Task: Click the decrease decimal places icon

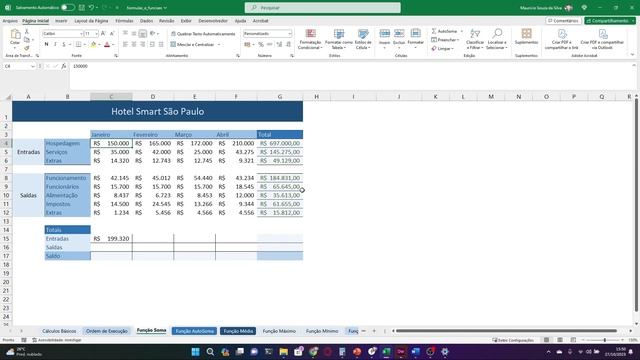Action: (x=288, y=44)
